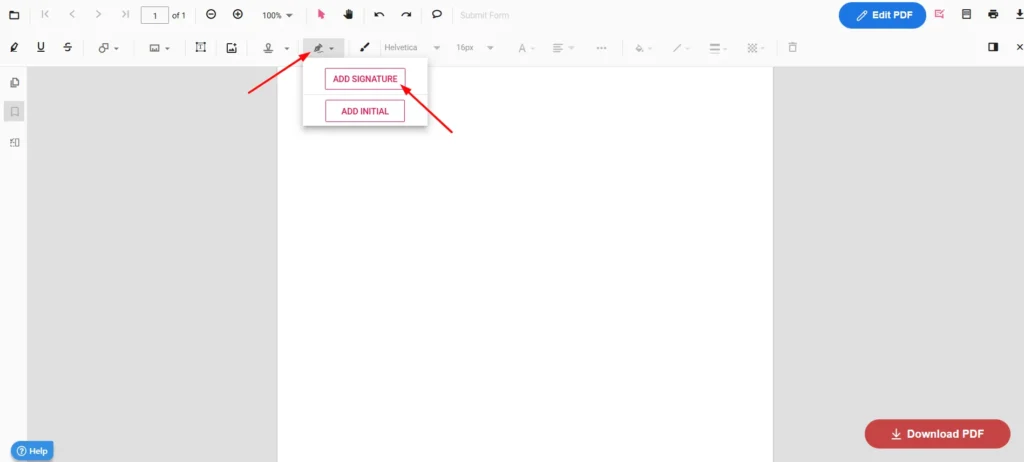Click the download arrow icon in top bar
This screenshot has height=462, width=1024.
[1019, 14]
